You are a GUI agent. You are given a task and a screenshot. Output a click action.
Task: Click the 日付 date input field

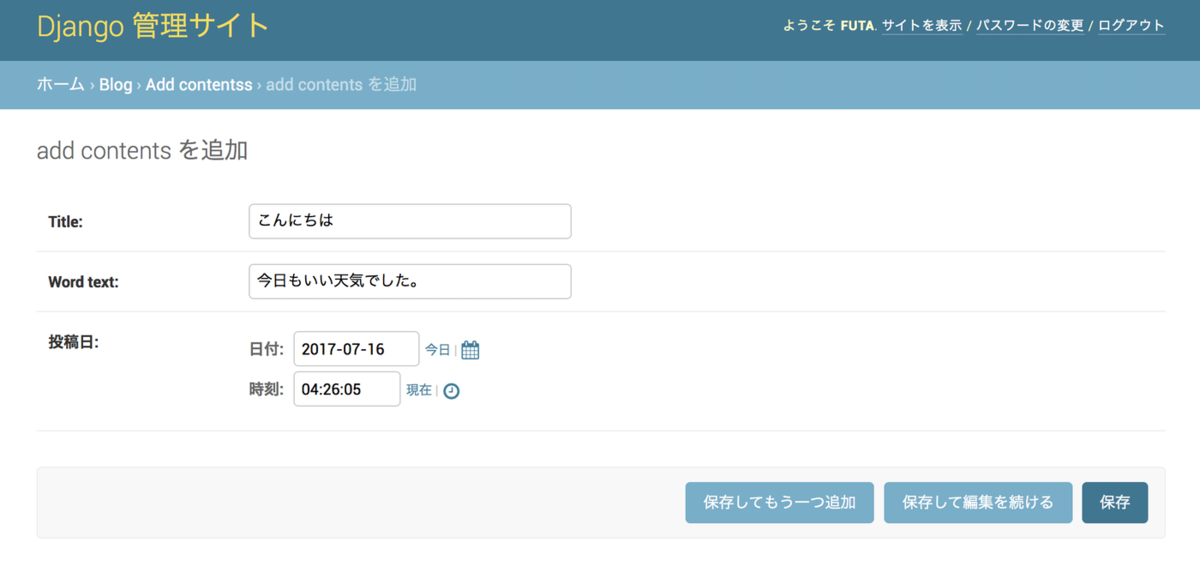point(356,349)
